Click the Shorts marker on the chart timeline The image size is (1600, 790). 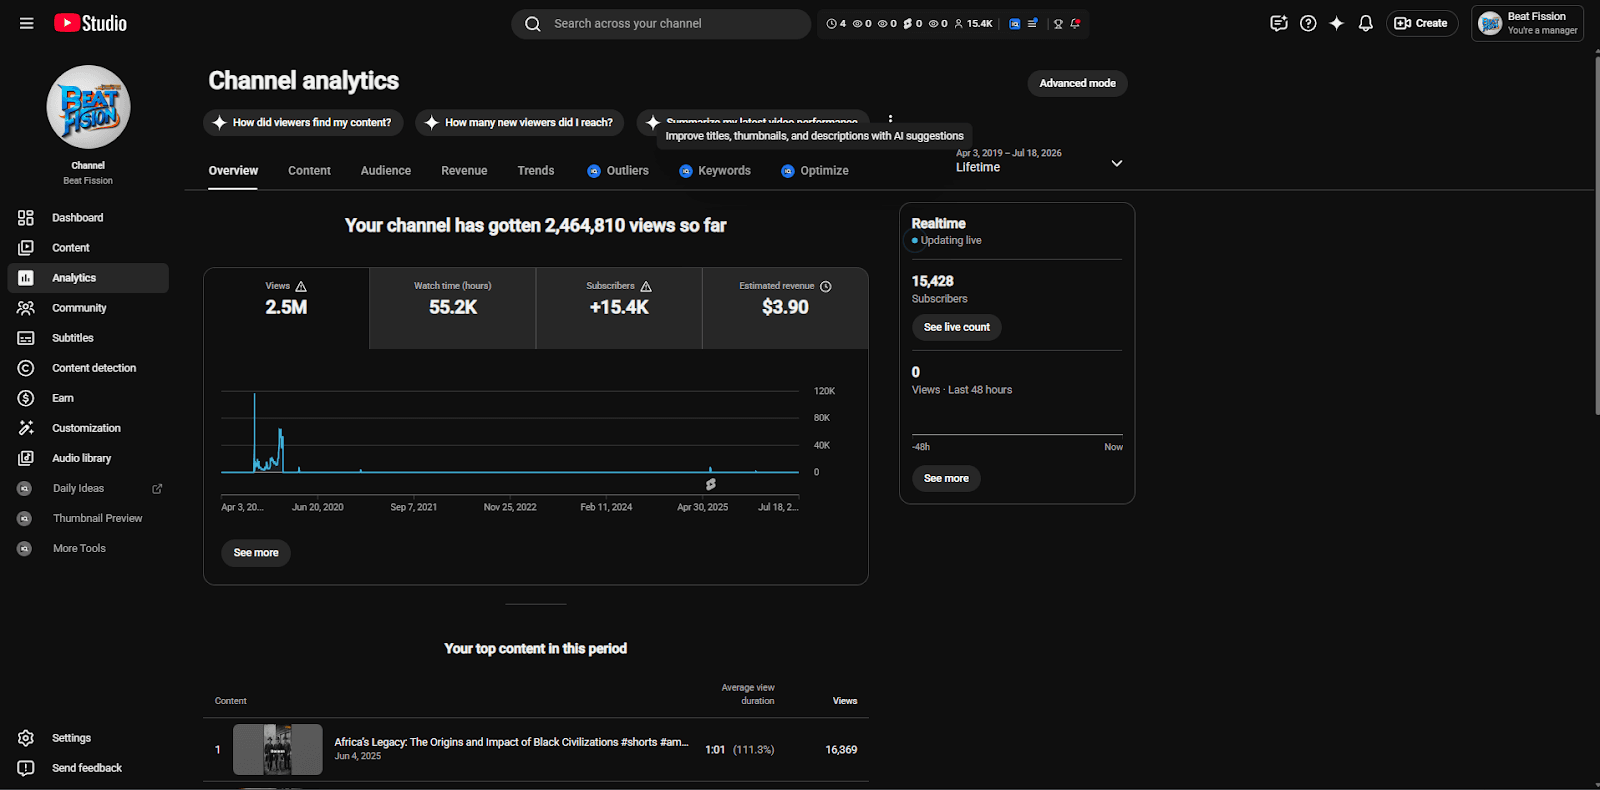click(710, 484)
